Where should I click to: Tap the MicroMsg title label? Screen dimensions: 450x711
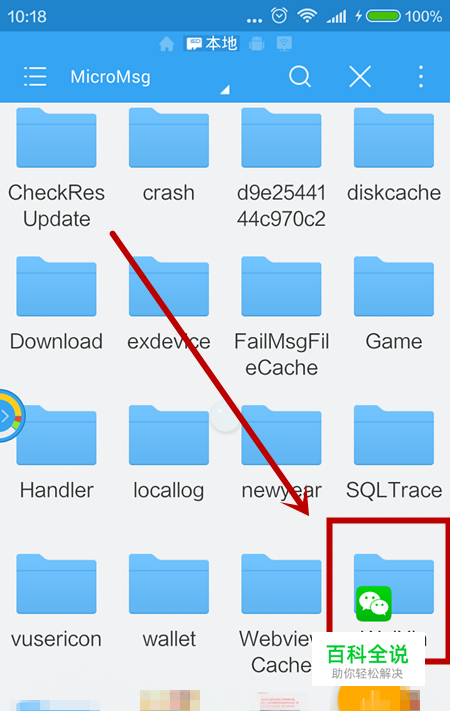point(110,77)
